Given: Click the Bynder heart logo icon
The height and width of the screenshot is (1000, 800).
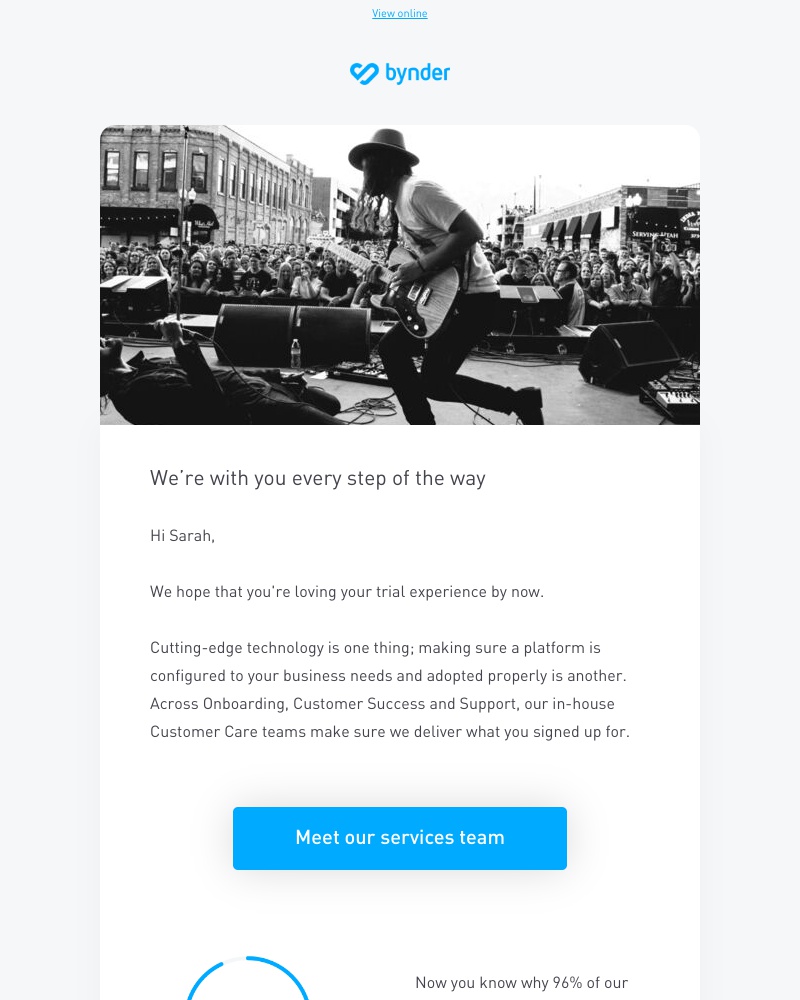Looking at the screenshot, I should [x=364, y=74].
